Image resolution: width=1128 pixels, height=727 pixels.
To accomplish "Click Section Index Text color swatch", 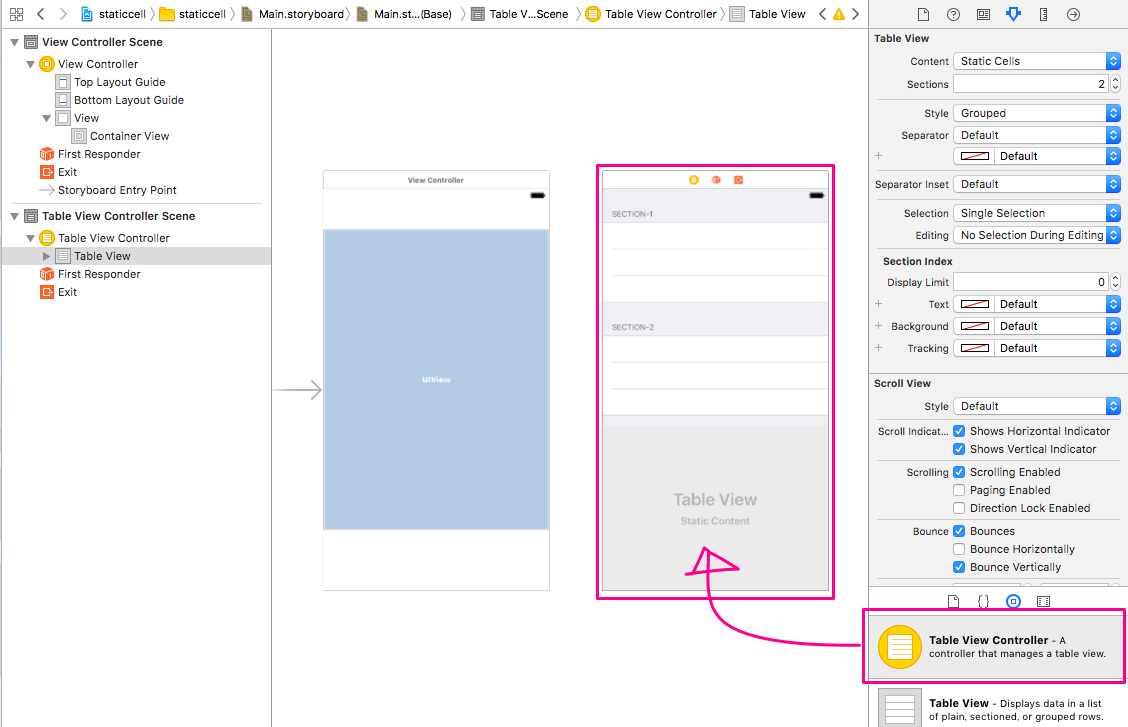I will [x=975, y=304].
